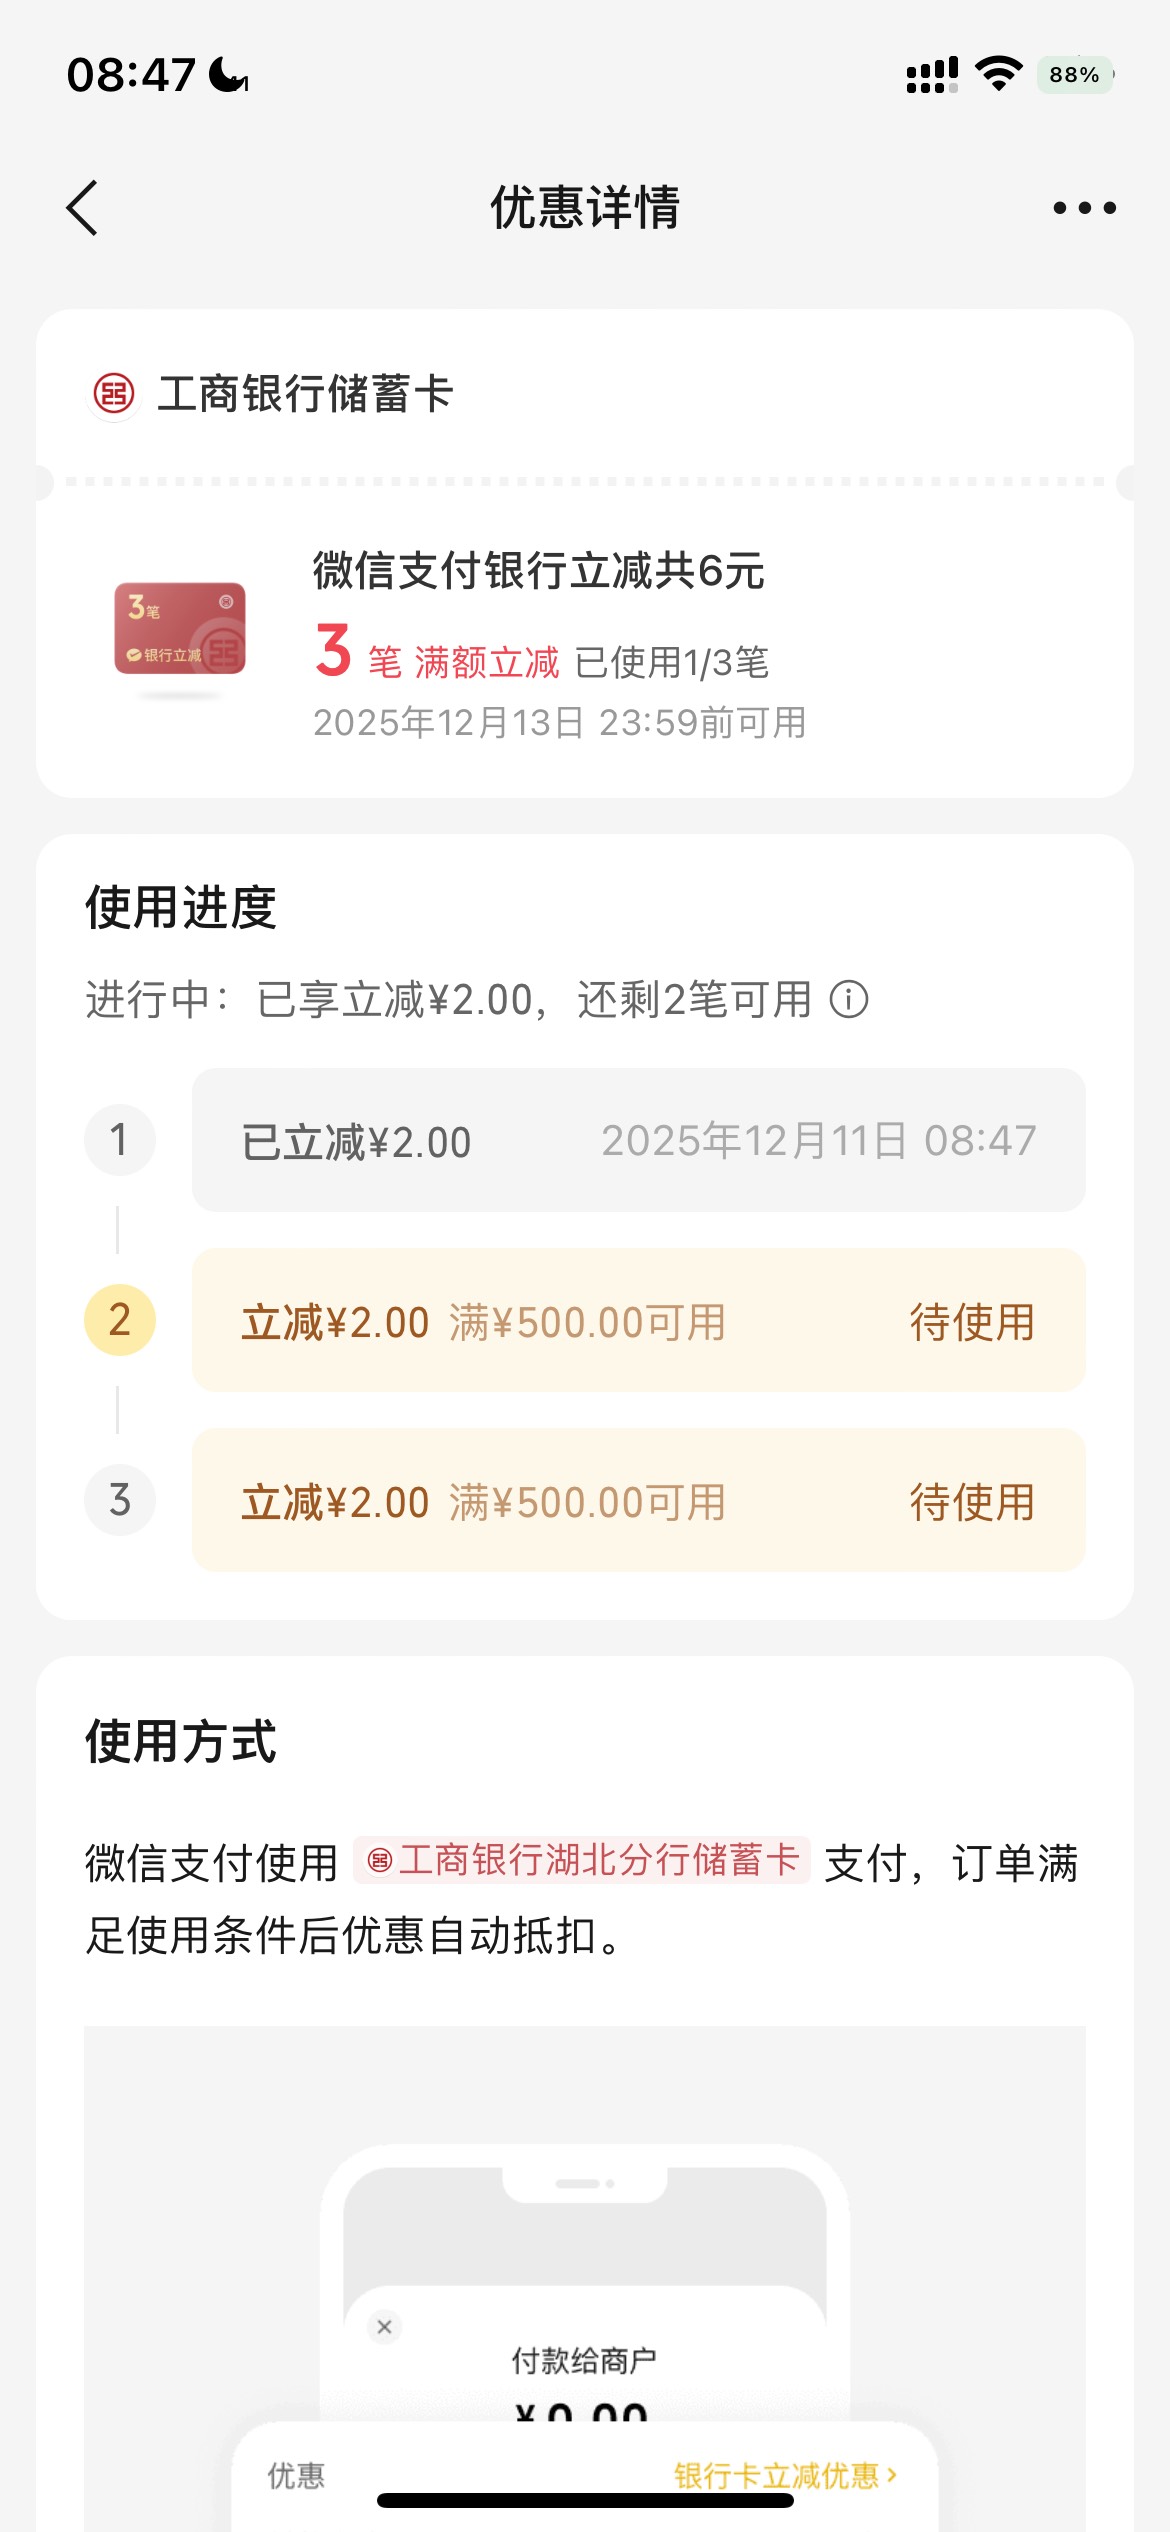The width and height of the screenshot is (1170, 2532).
Task: Tap the red coupon card thumbnail
Action: (180, 630)
